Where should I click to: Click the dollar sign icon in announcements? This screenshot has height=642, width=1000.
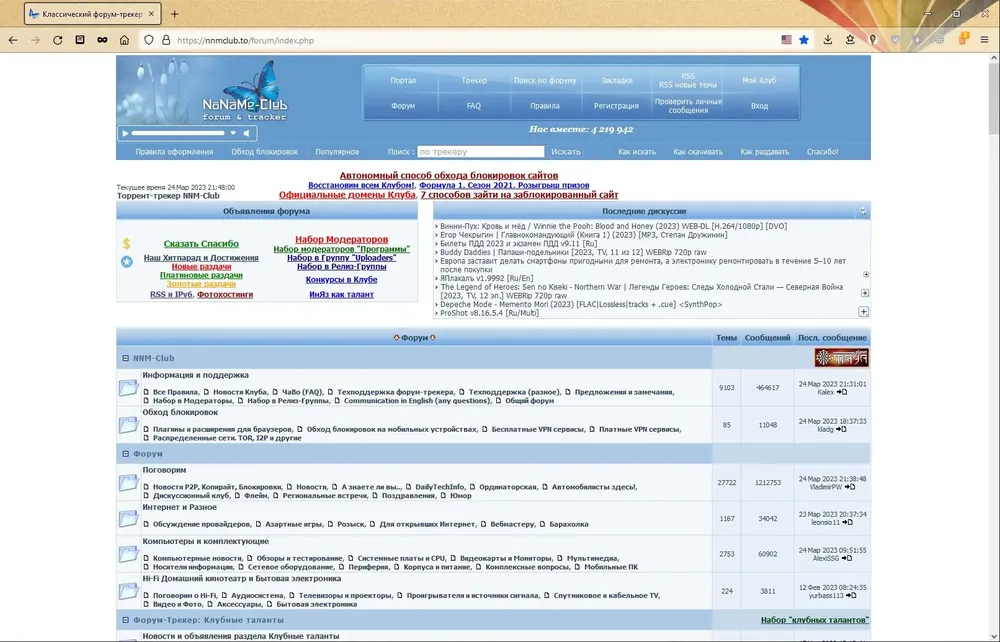click(x=126, y=244)
